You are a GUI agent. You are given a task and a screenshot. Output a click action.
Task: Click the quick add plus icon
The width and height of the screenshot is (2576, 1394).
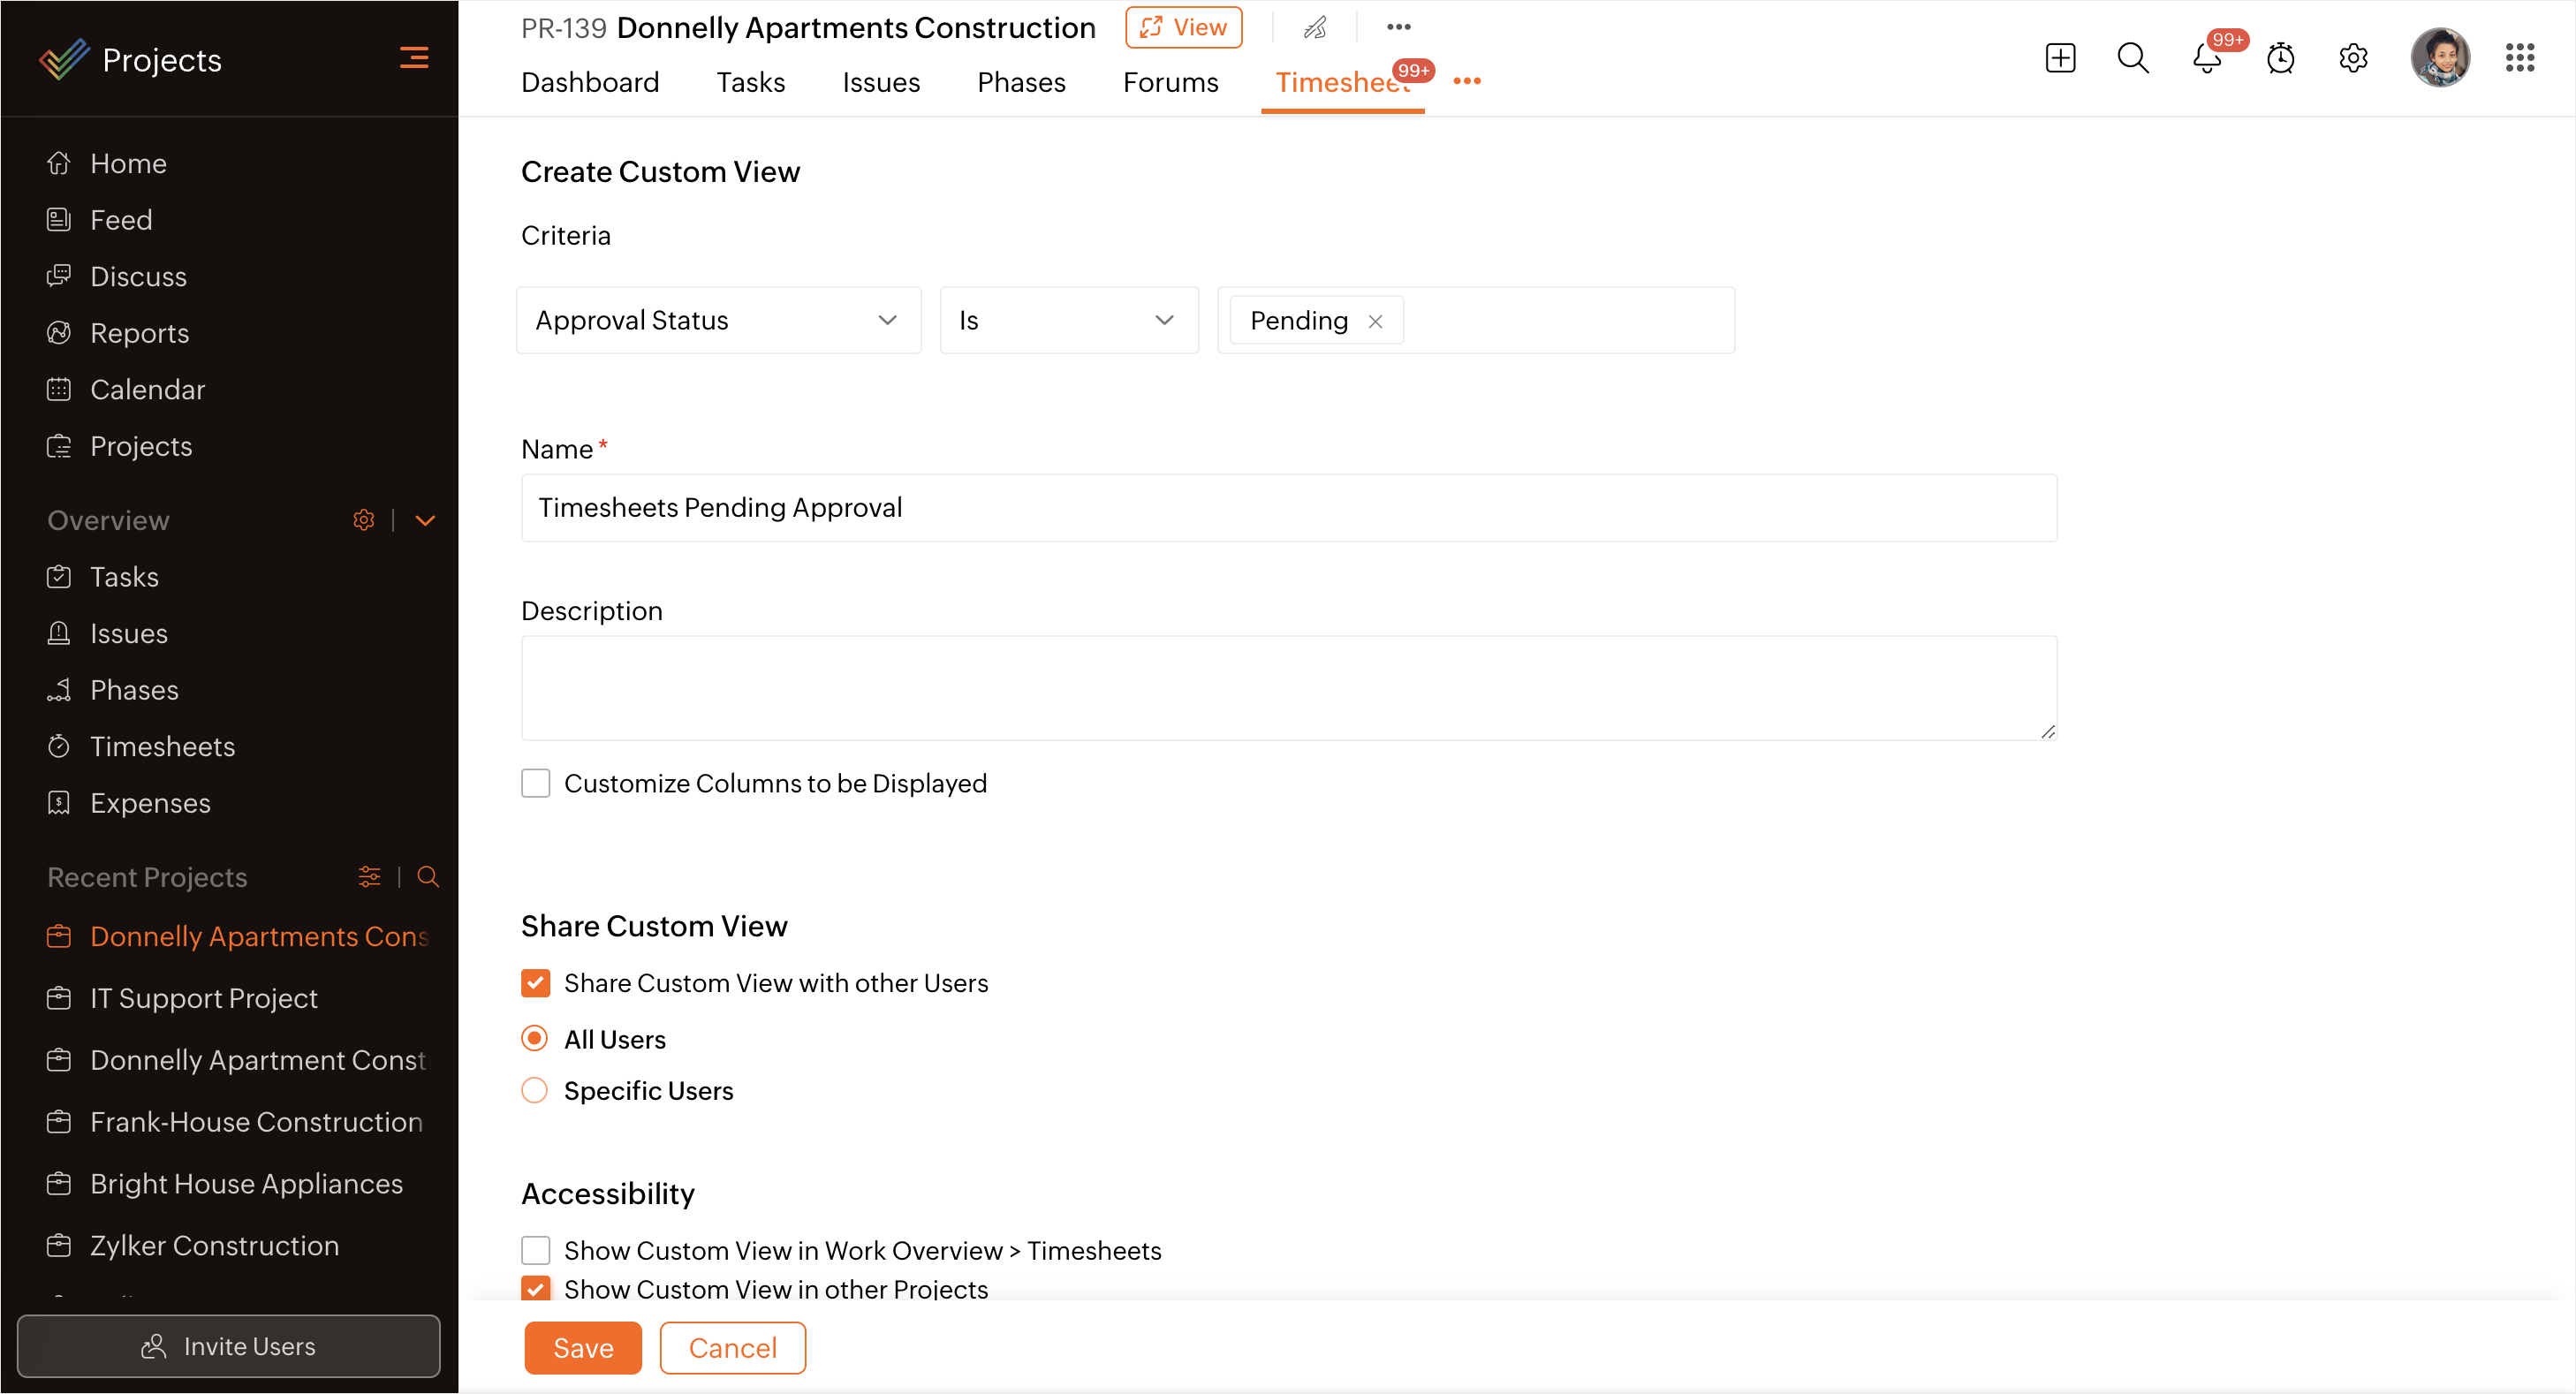tap(2060, 58)
